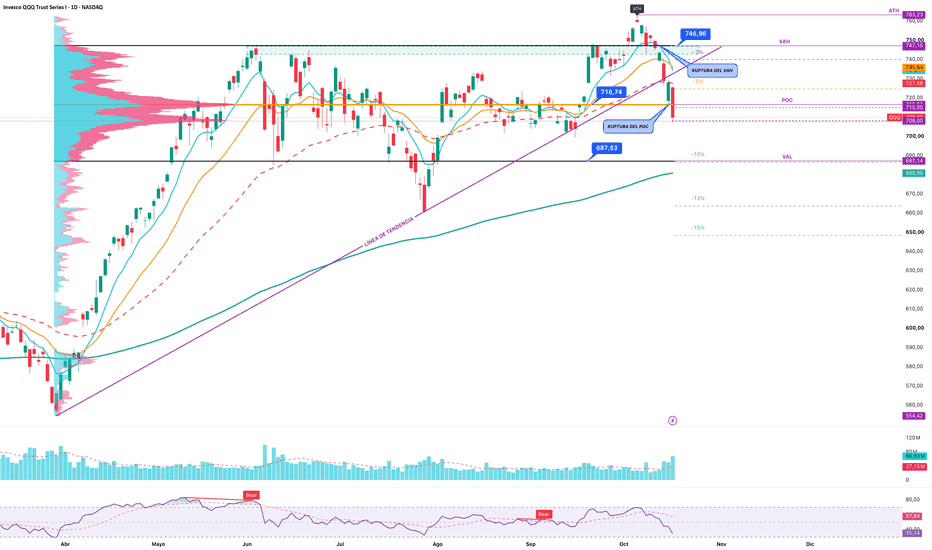This screenshot has height=550, width=932.
Task: Click the 35,14 RSI value tag
Action: [x=912, y=533]
